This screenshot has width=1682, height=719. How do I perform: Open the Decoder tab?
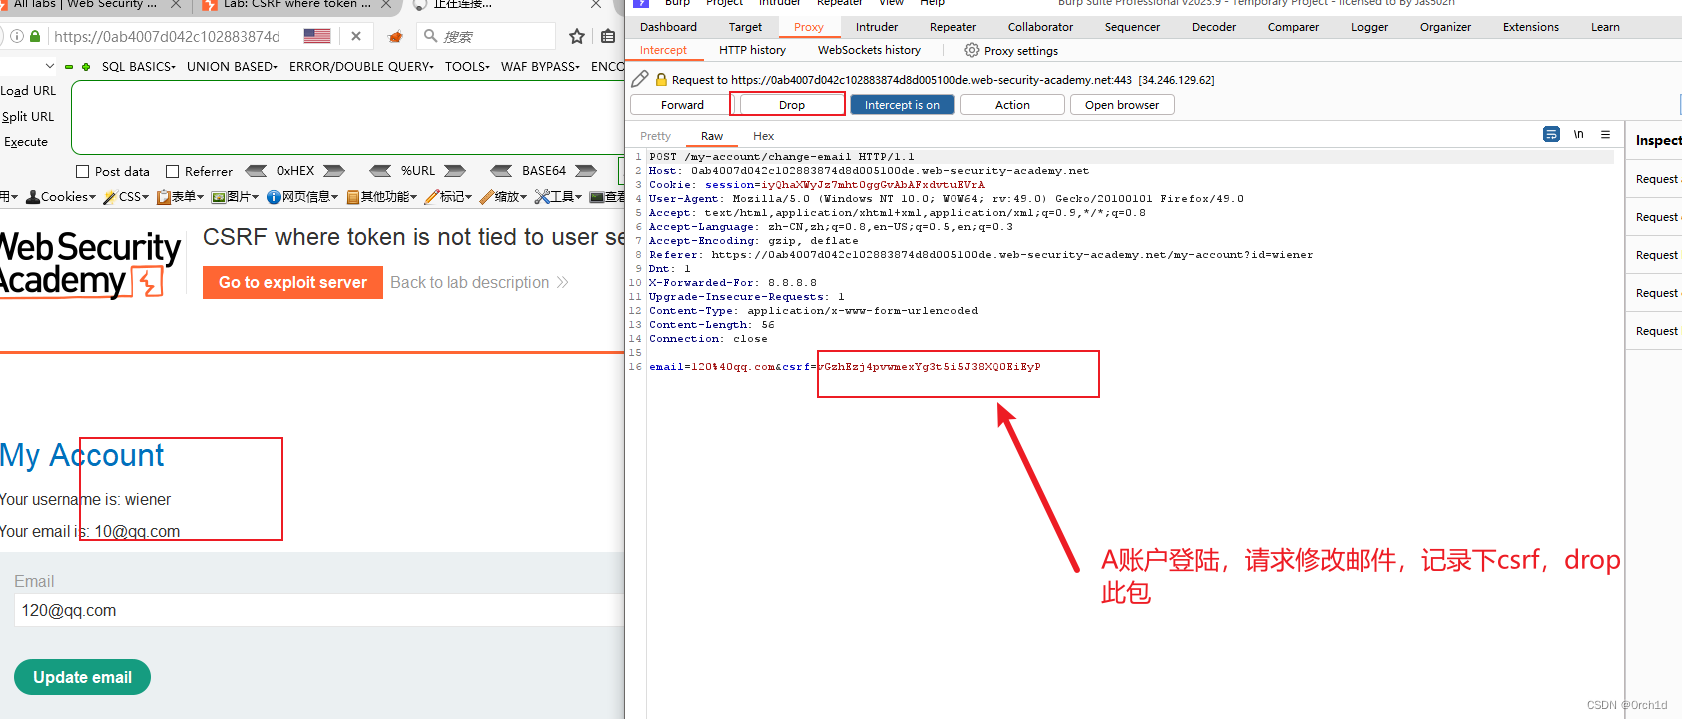(1214, 27)
